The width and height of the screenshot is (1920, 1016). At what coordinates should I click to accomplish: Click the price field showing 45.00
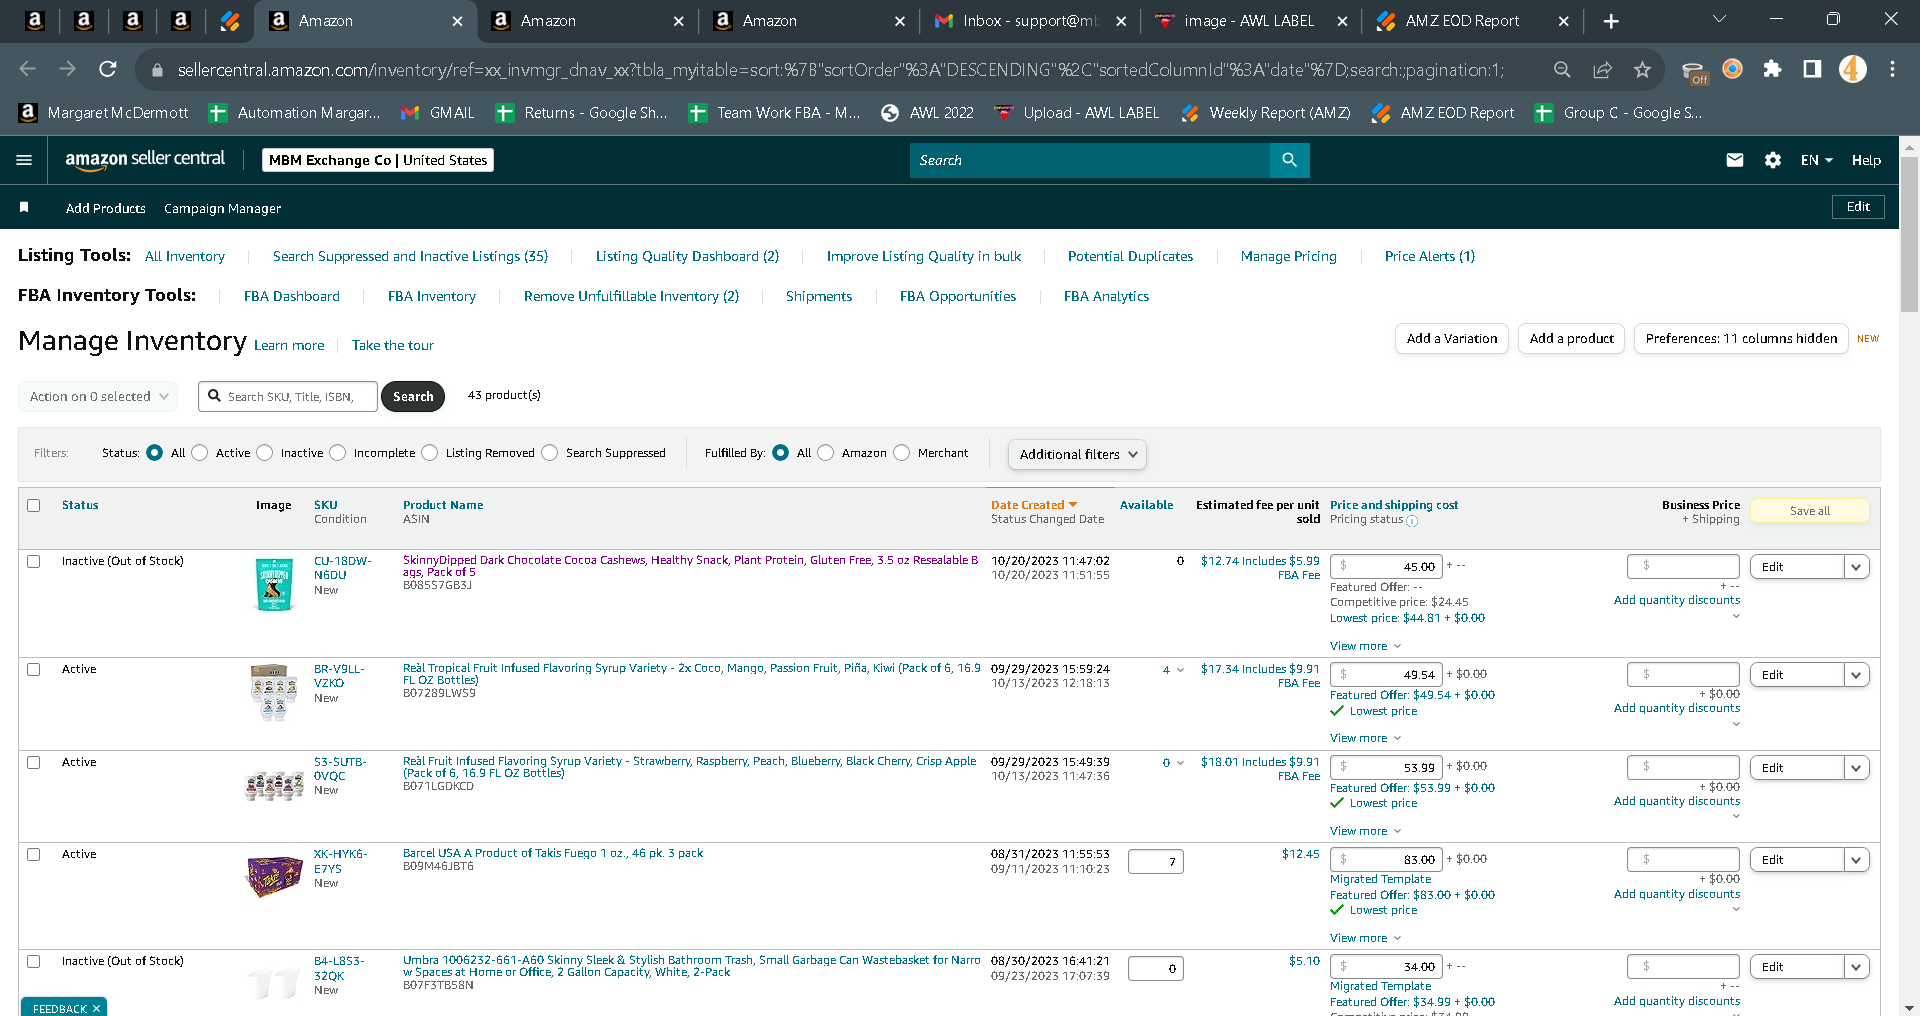[x=1386, y=566]
